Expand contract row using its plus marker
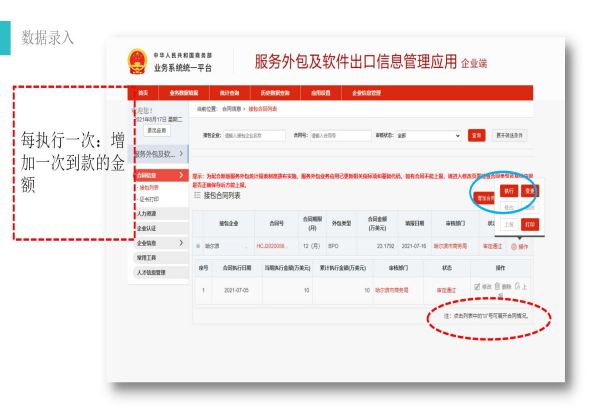Viewport: 600px width, 420px height. click(x=197, y=245)
